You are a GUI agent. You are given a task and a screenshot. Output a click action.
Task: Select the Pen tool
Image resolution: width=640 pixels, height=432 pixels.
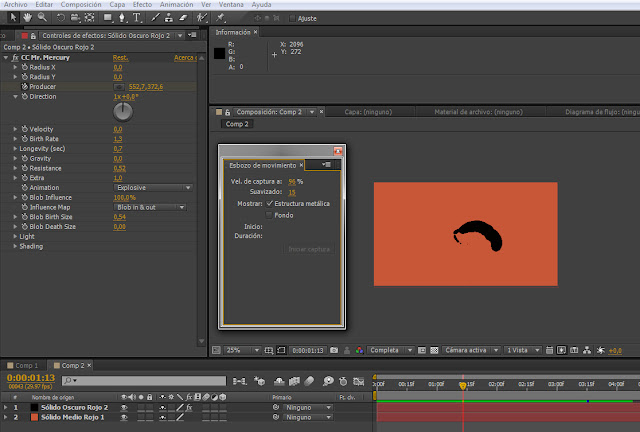click(x=121, y=18)
